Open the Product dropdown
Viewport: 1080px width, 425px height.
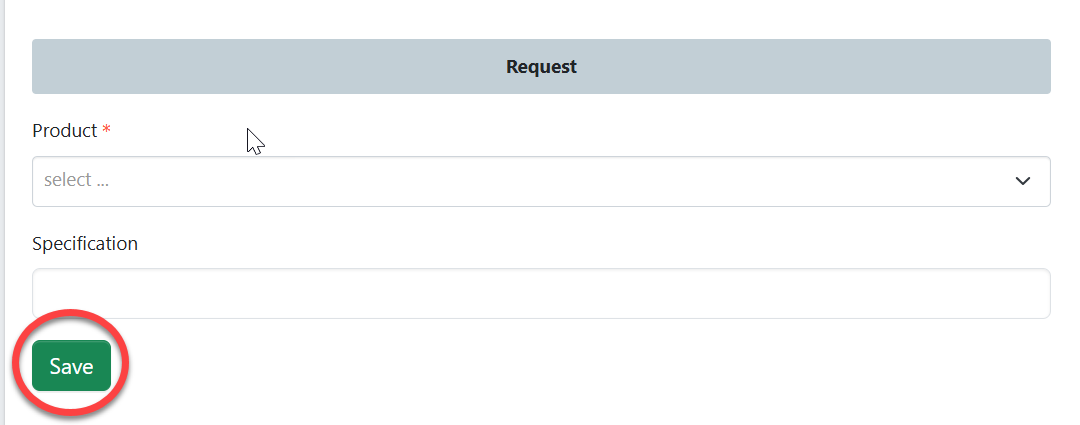point(540,181)
